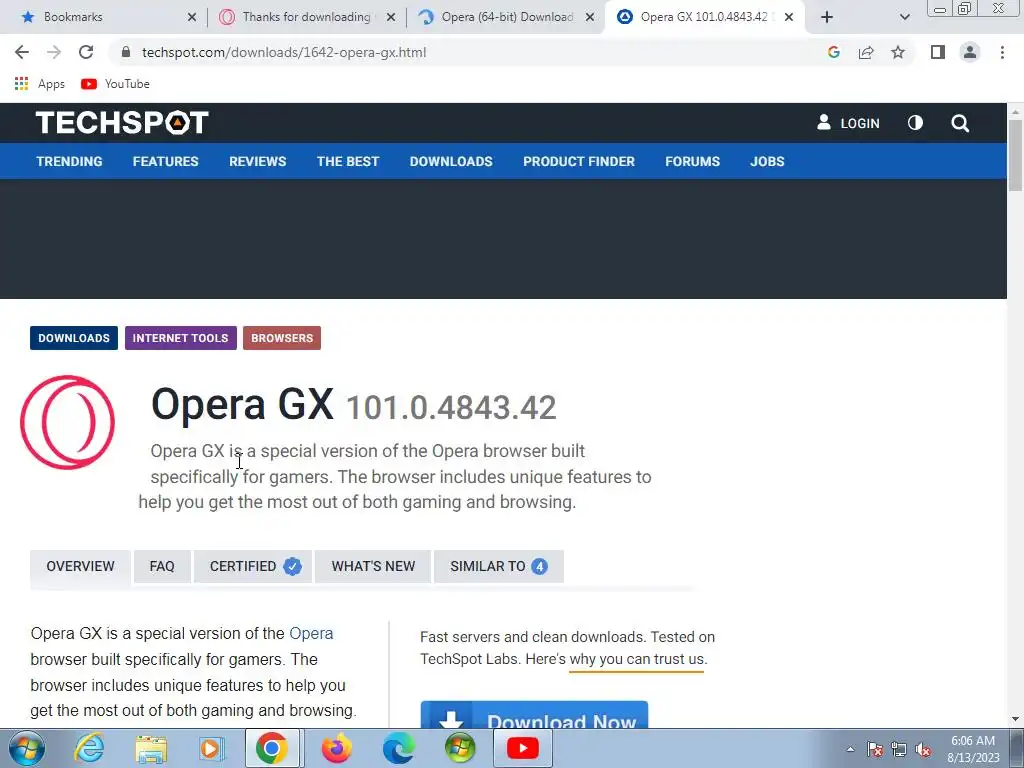Click the page vertical scrollbar thumb
The image size is (1024, 768).
coord(1016,155)
